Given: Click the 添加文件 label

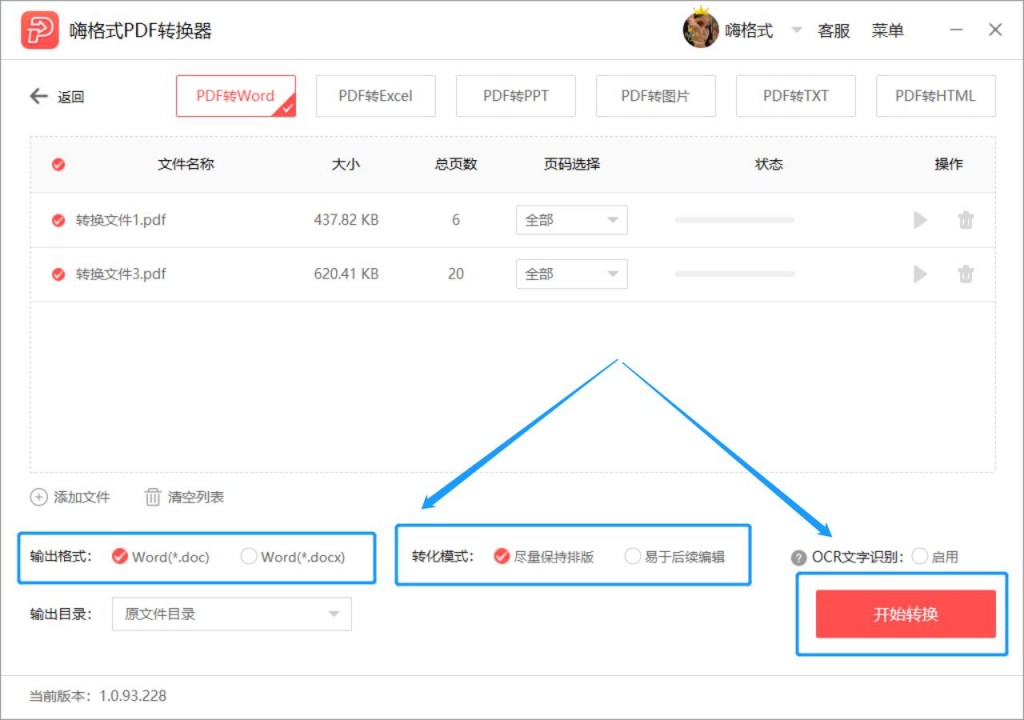Looking at the screenshot, I should click(x=82, y=497).
